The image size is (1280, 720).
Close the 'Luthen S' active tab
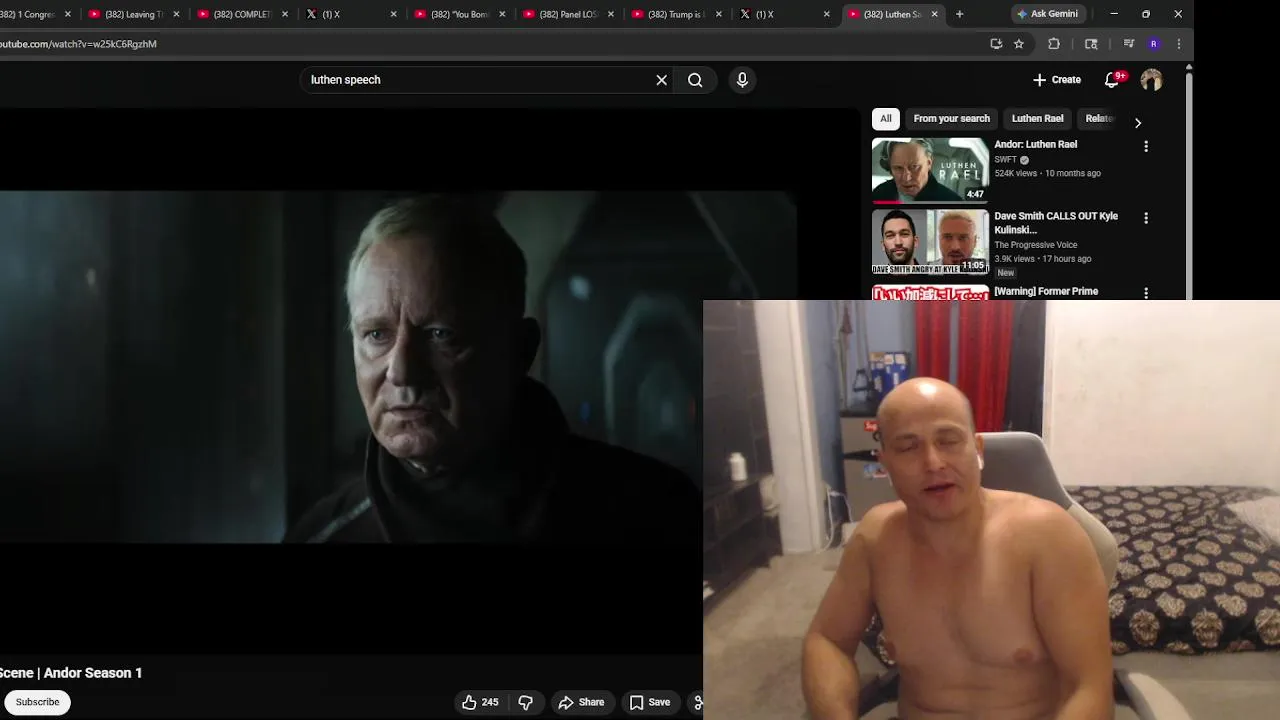pyautogui.click(x=935, y=14)
